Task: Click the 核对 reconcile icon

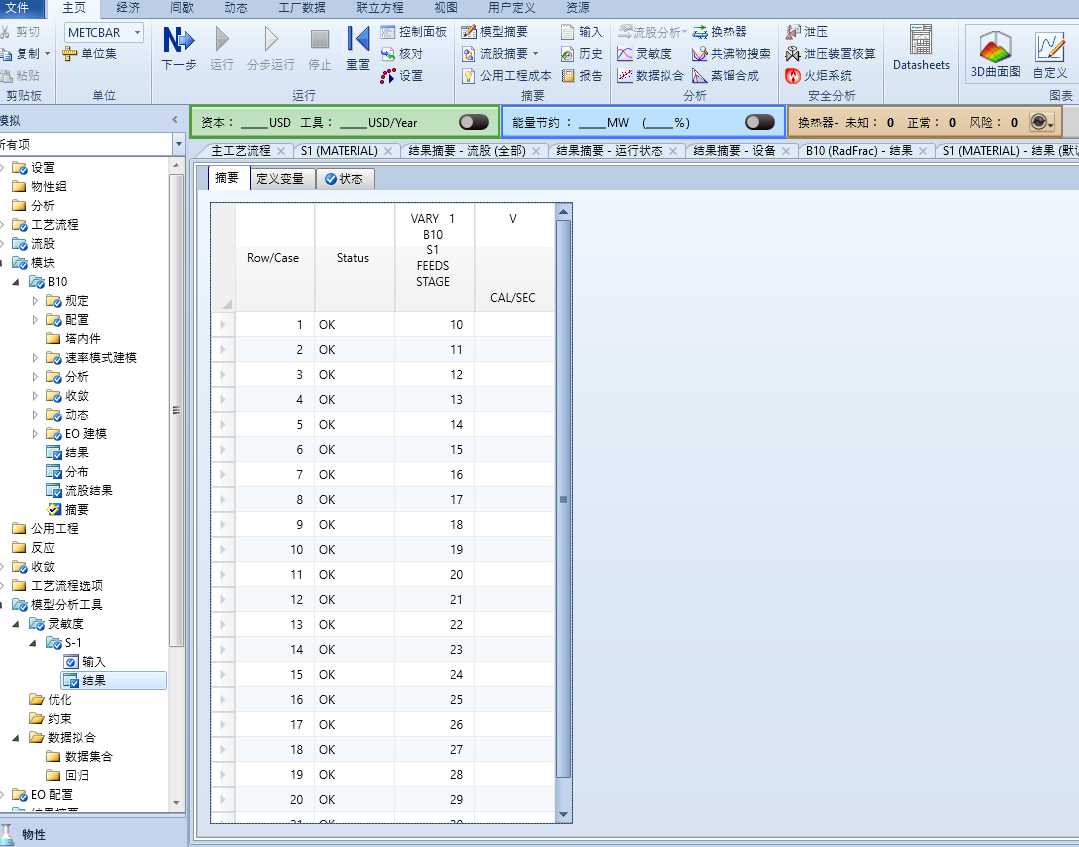Action: coord(402,54)
